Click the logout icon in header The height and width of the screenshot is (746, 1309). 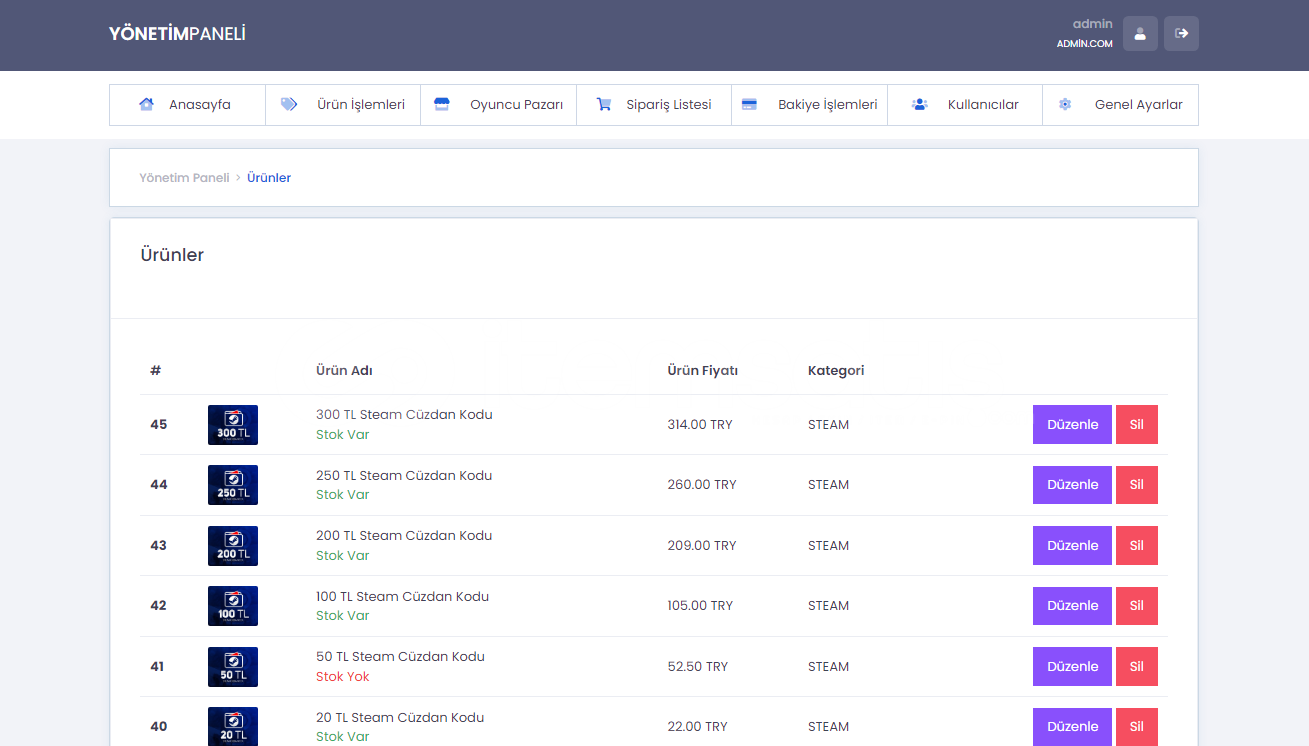pyautogui.click(x=1181, y=33)
